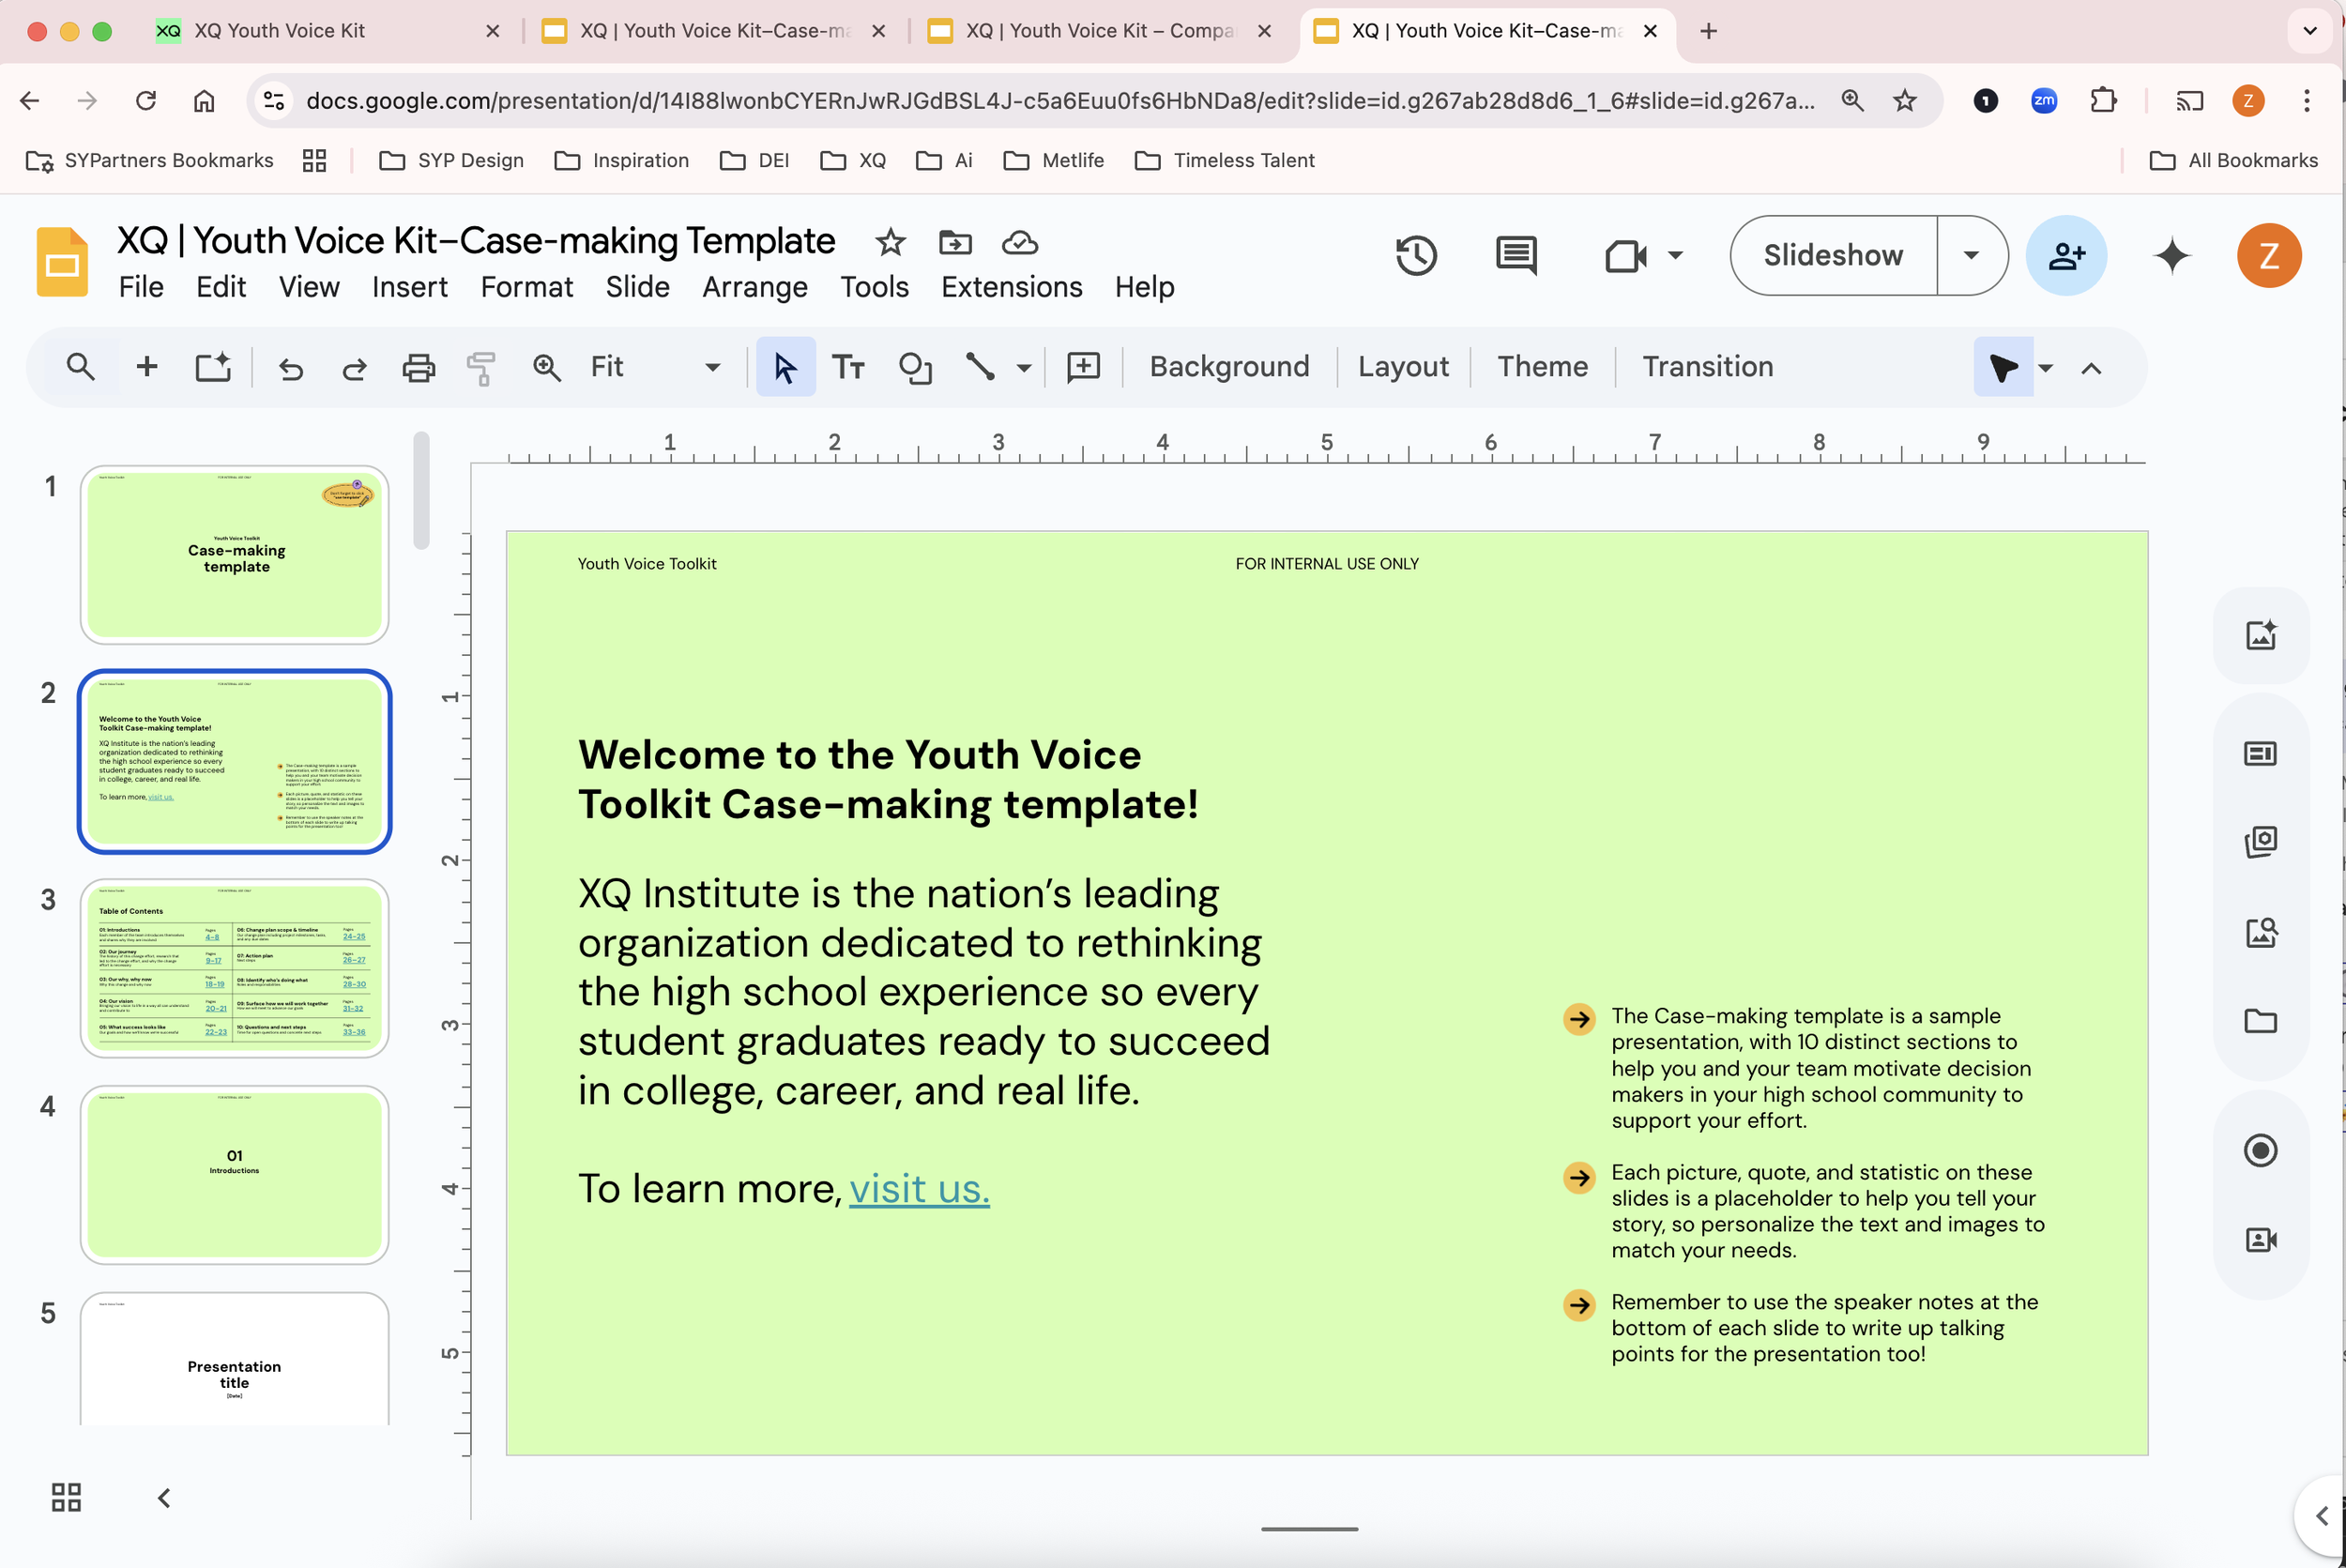Select the text box tool
The width and height of the screenshot is (2346, 1568).
tap(848, 368)
